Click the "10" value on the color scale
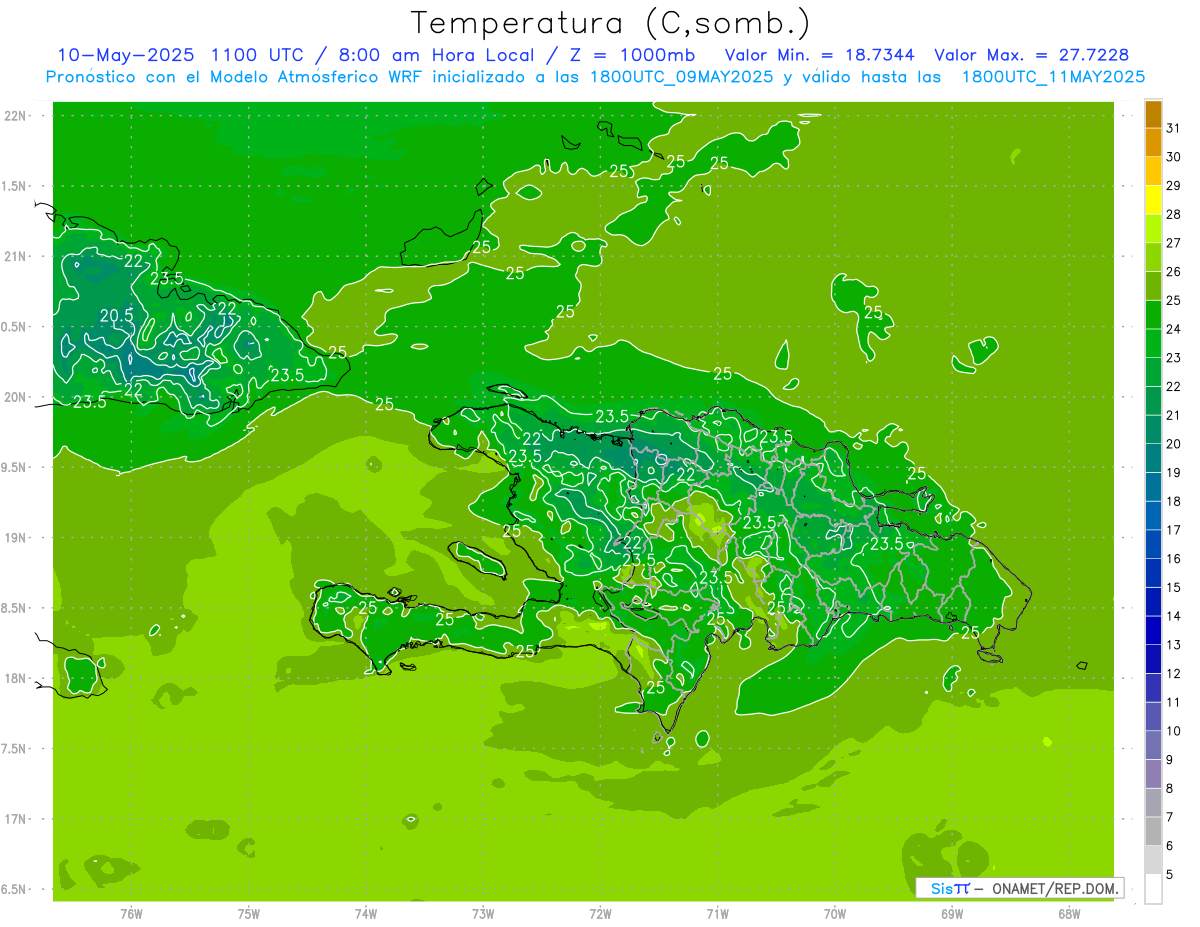Screen dimensions: 1200x927 click(x=1174, y=731)
